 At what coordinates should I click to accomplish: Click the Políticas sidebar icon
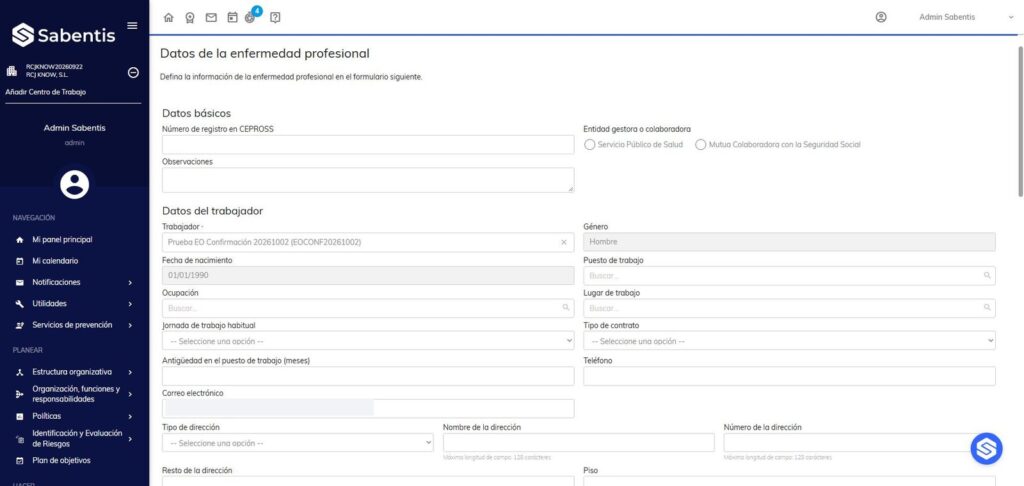(20, 416)
